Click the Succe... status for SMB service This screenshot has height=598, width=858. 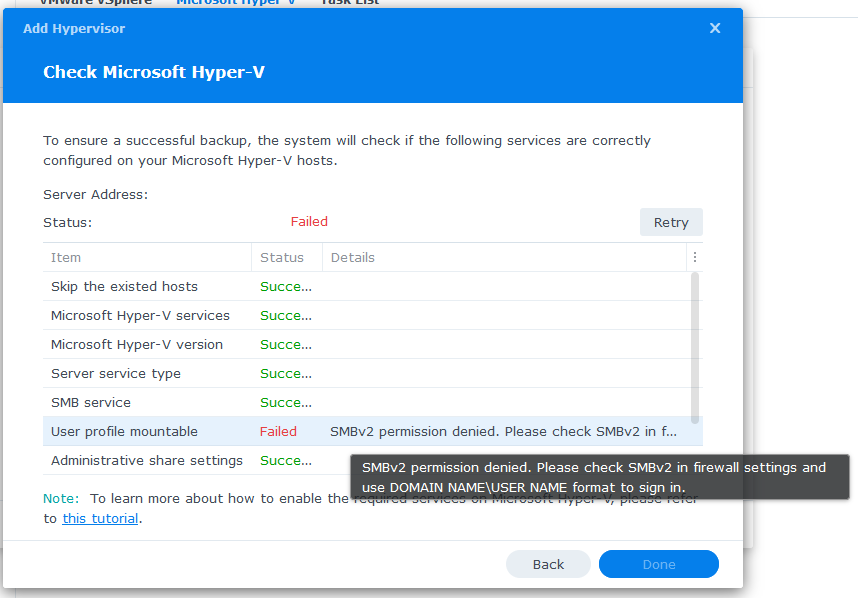tap(286, 403)
